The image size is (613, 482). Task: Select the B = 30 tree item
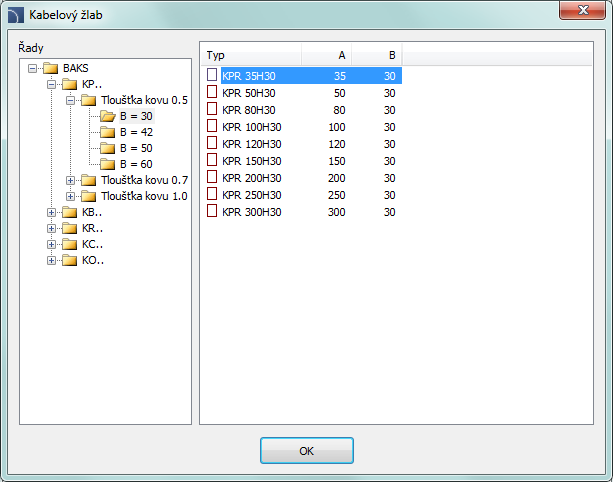click(x=136, y=116)
